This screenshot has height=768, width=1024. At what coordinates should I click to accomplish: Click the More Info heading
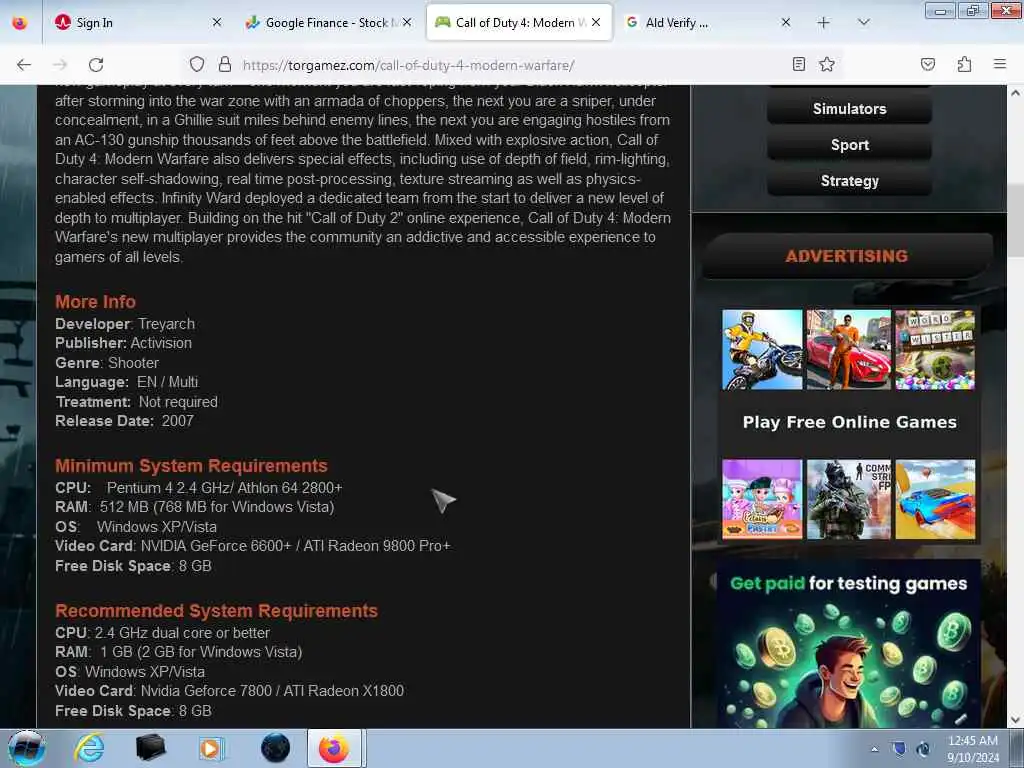(x=95, y=302)
